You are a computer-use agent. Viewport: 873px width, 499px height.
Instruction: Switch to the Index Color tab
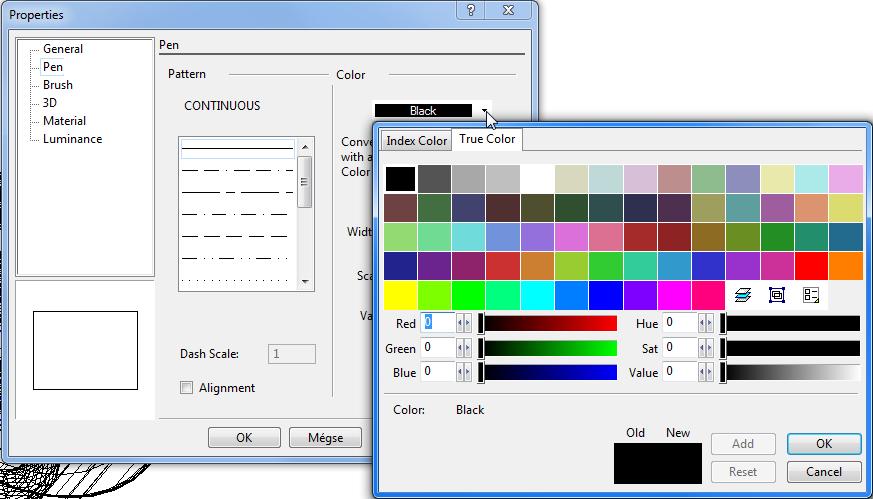coord(416,141)
